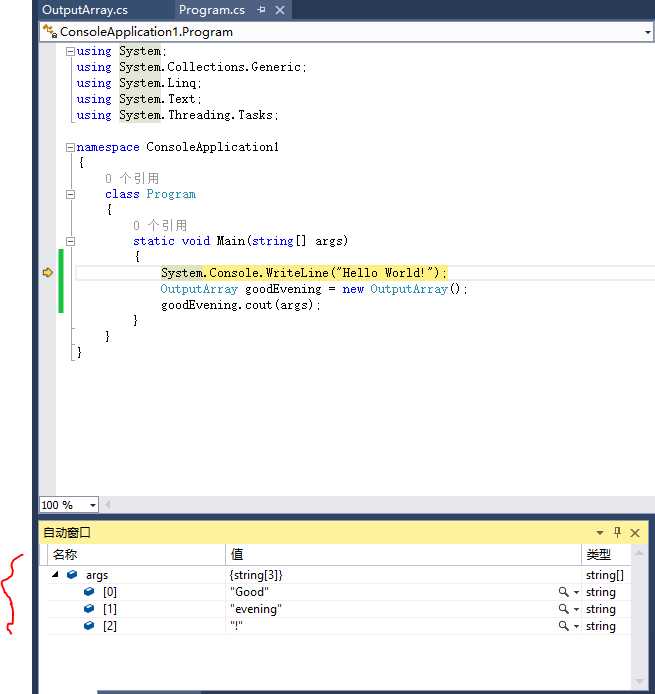
Task: Collapse the namespace ConsoleApplication1 block
Action: click(70, 147)
